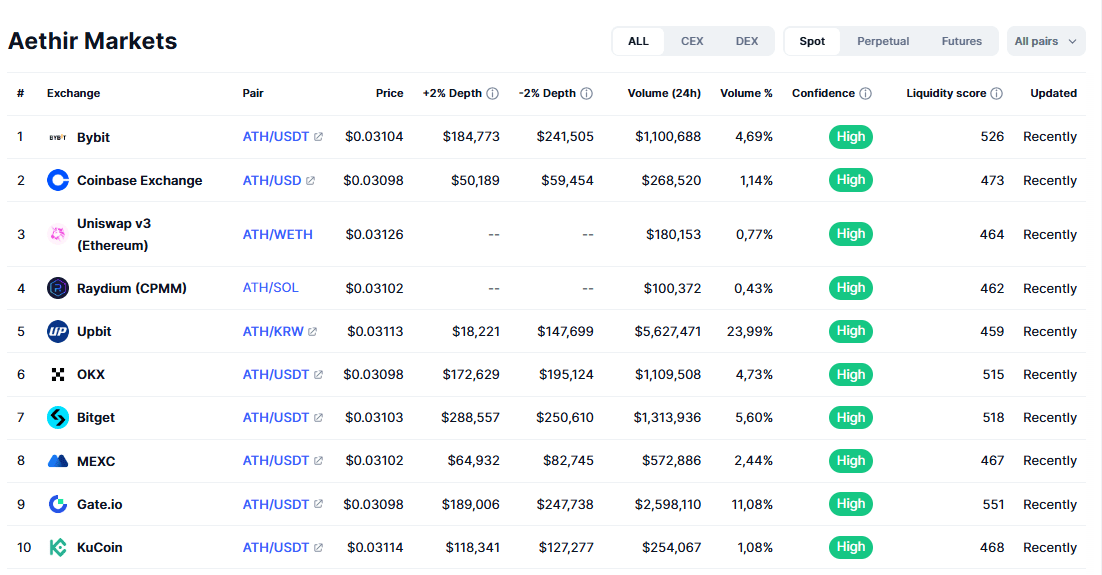Open Coinbase ATH/USD pair link

tap(272, 181)
